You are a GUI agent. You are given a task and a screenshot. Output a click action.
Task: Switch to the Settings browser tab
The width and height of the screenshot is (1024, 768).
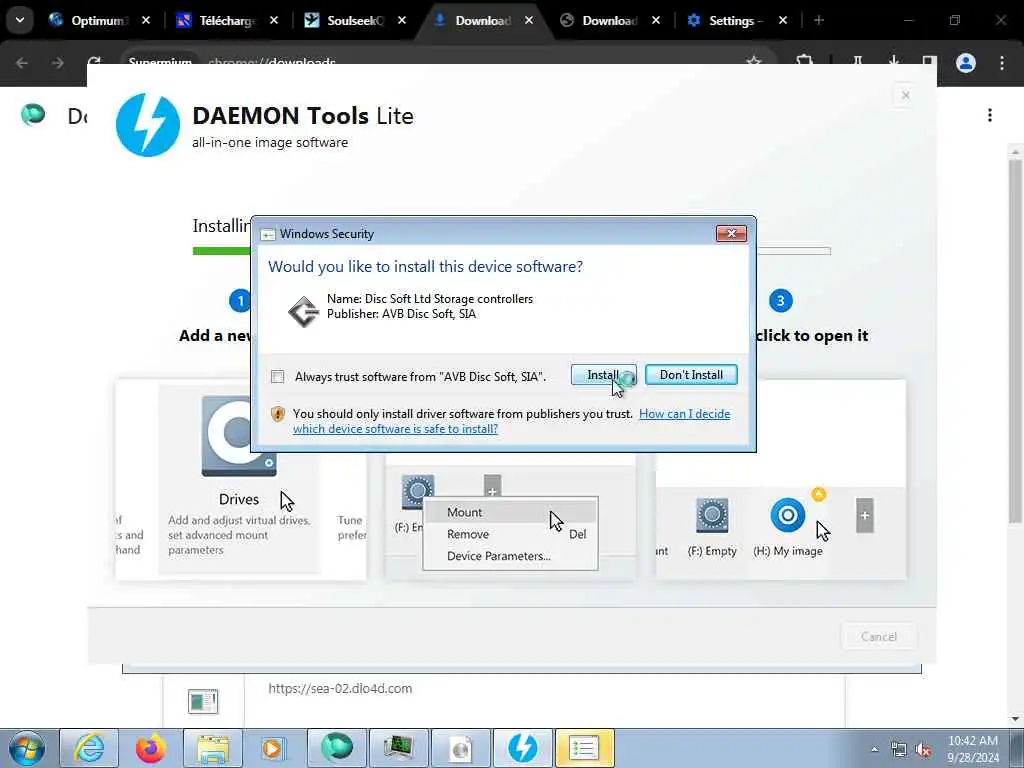tap(735, 21)
